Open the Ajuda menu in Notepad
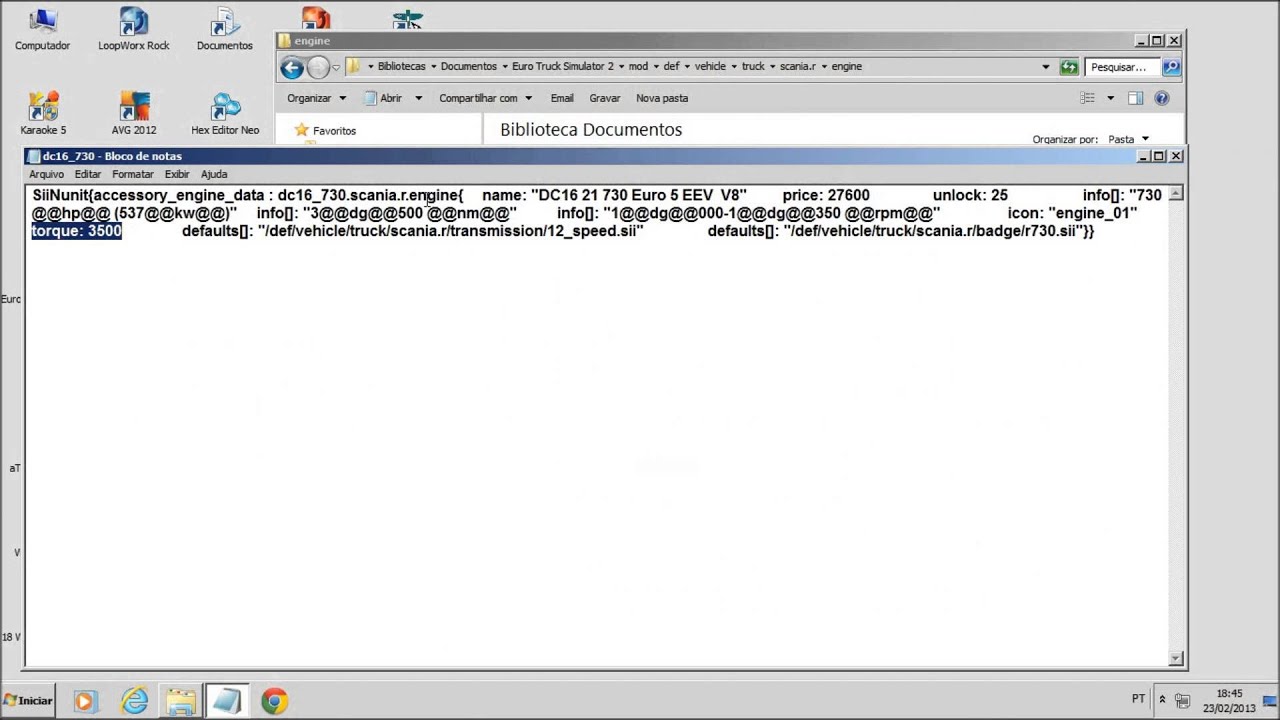This screenshot has height=720, width=1280. click(x=214, y=174)
